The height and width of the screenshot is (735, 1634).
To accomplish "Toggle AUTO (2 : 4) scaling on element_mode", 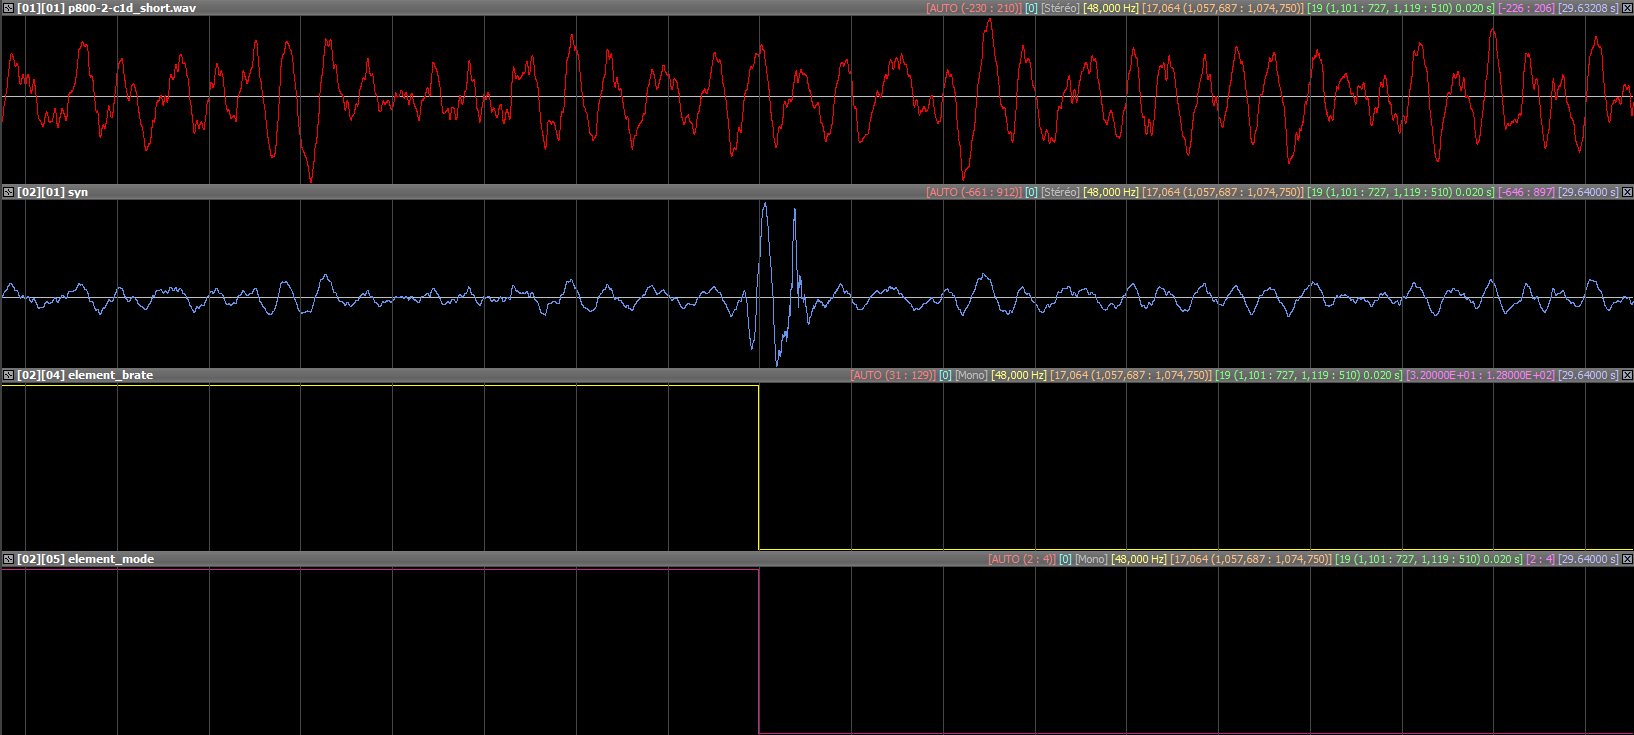I will 1021,559.
